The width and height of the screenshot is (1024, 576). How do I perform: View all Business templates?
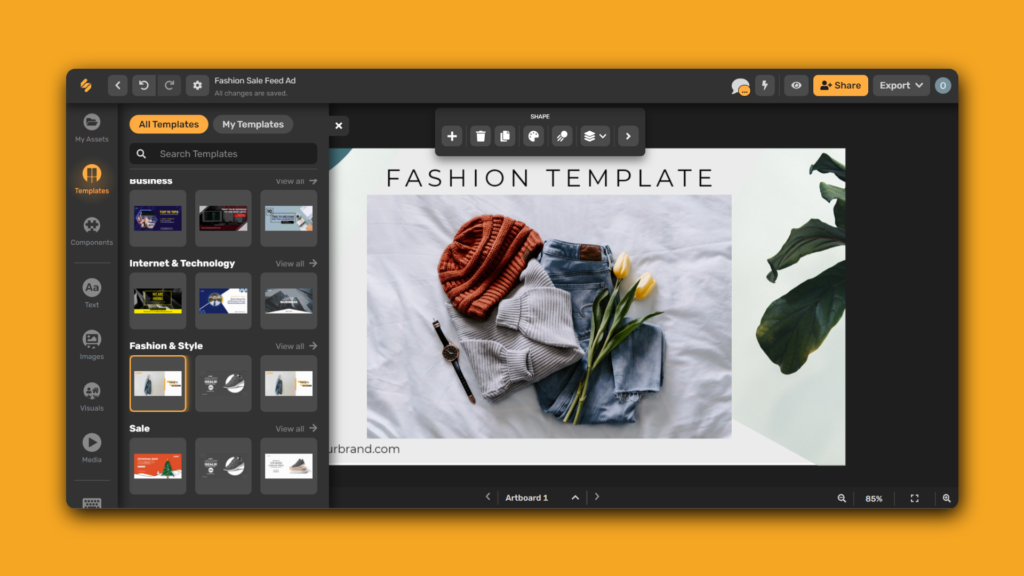point(296,181)
